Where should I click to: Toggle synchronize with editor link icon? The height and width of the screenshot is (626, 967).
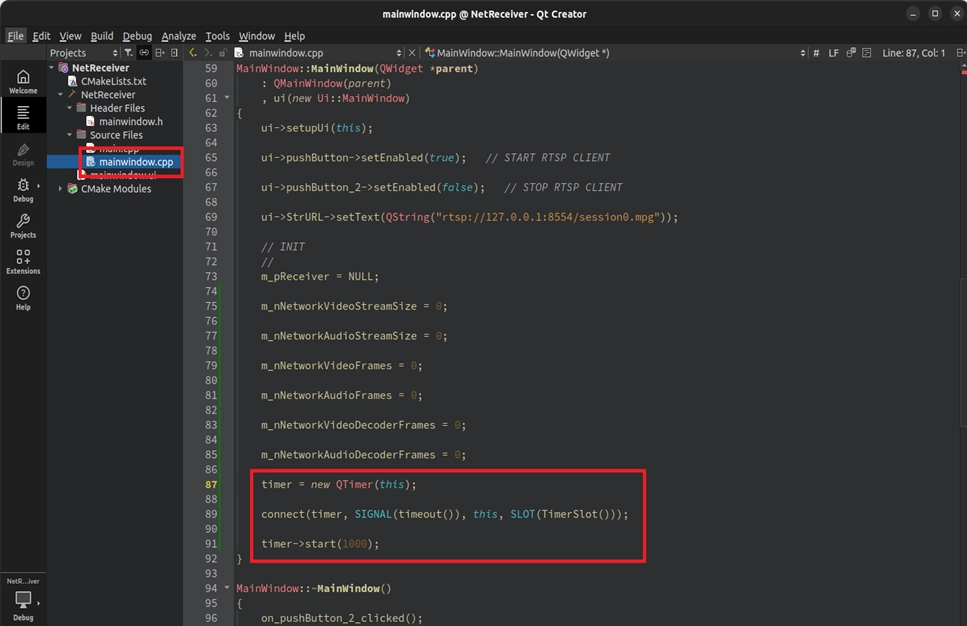click(144, 53)
